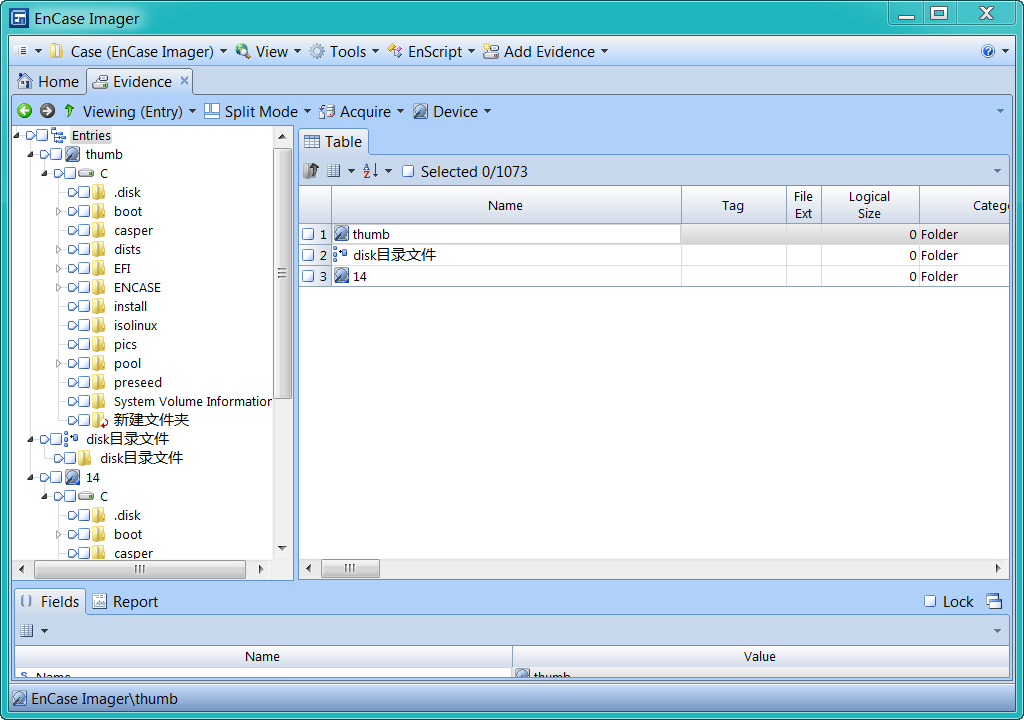Toggle the Selected 0/1073 checkbox
This screenshot has width=1024, height=720.
(408, 171)
